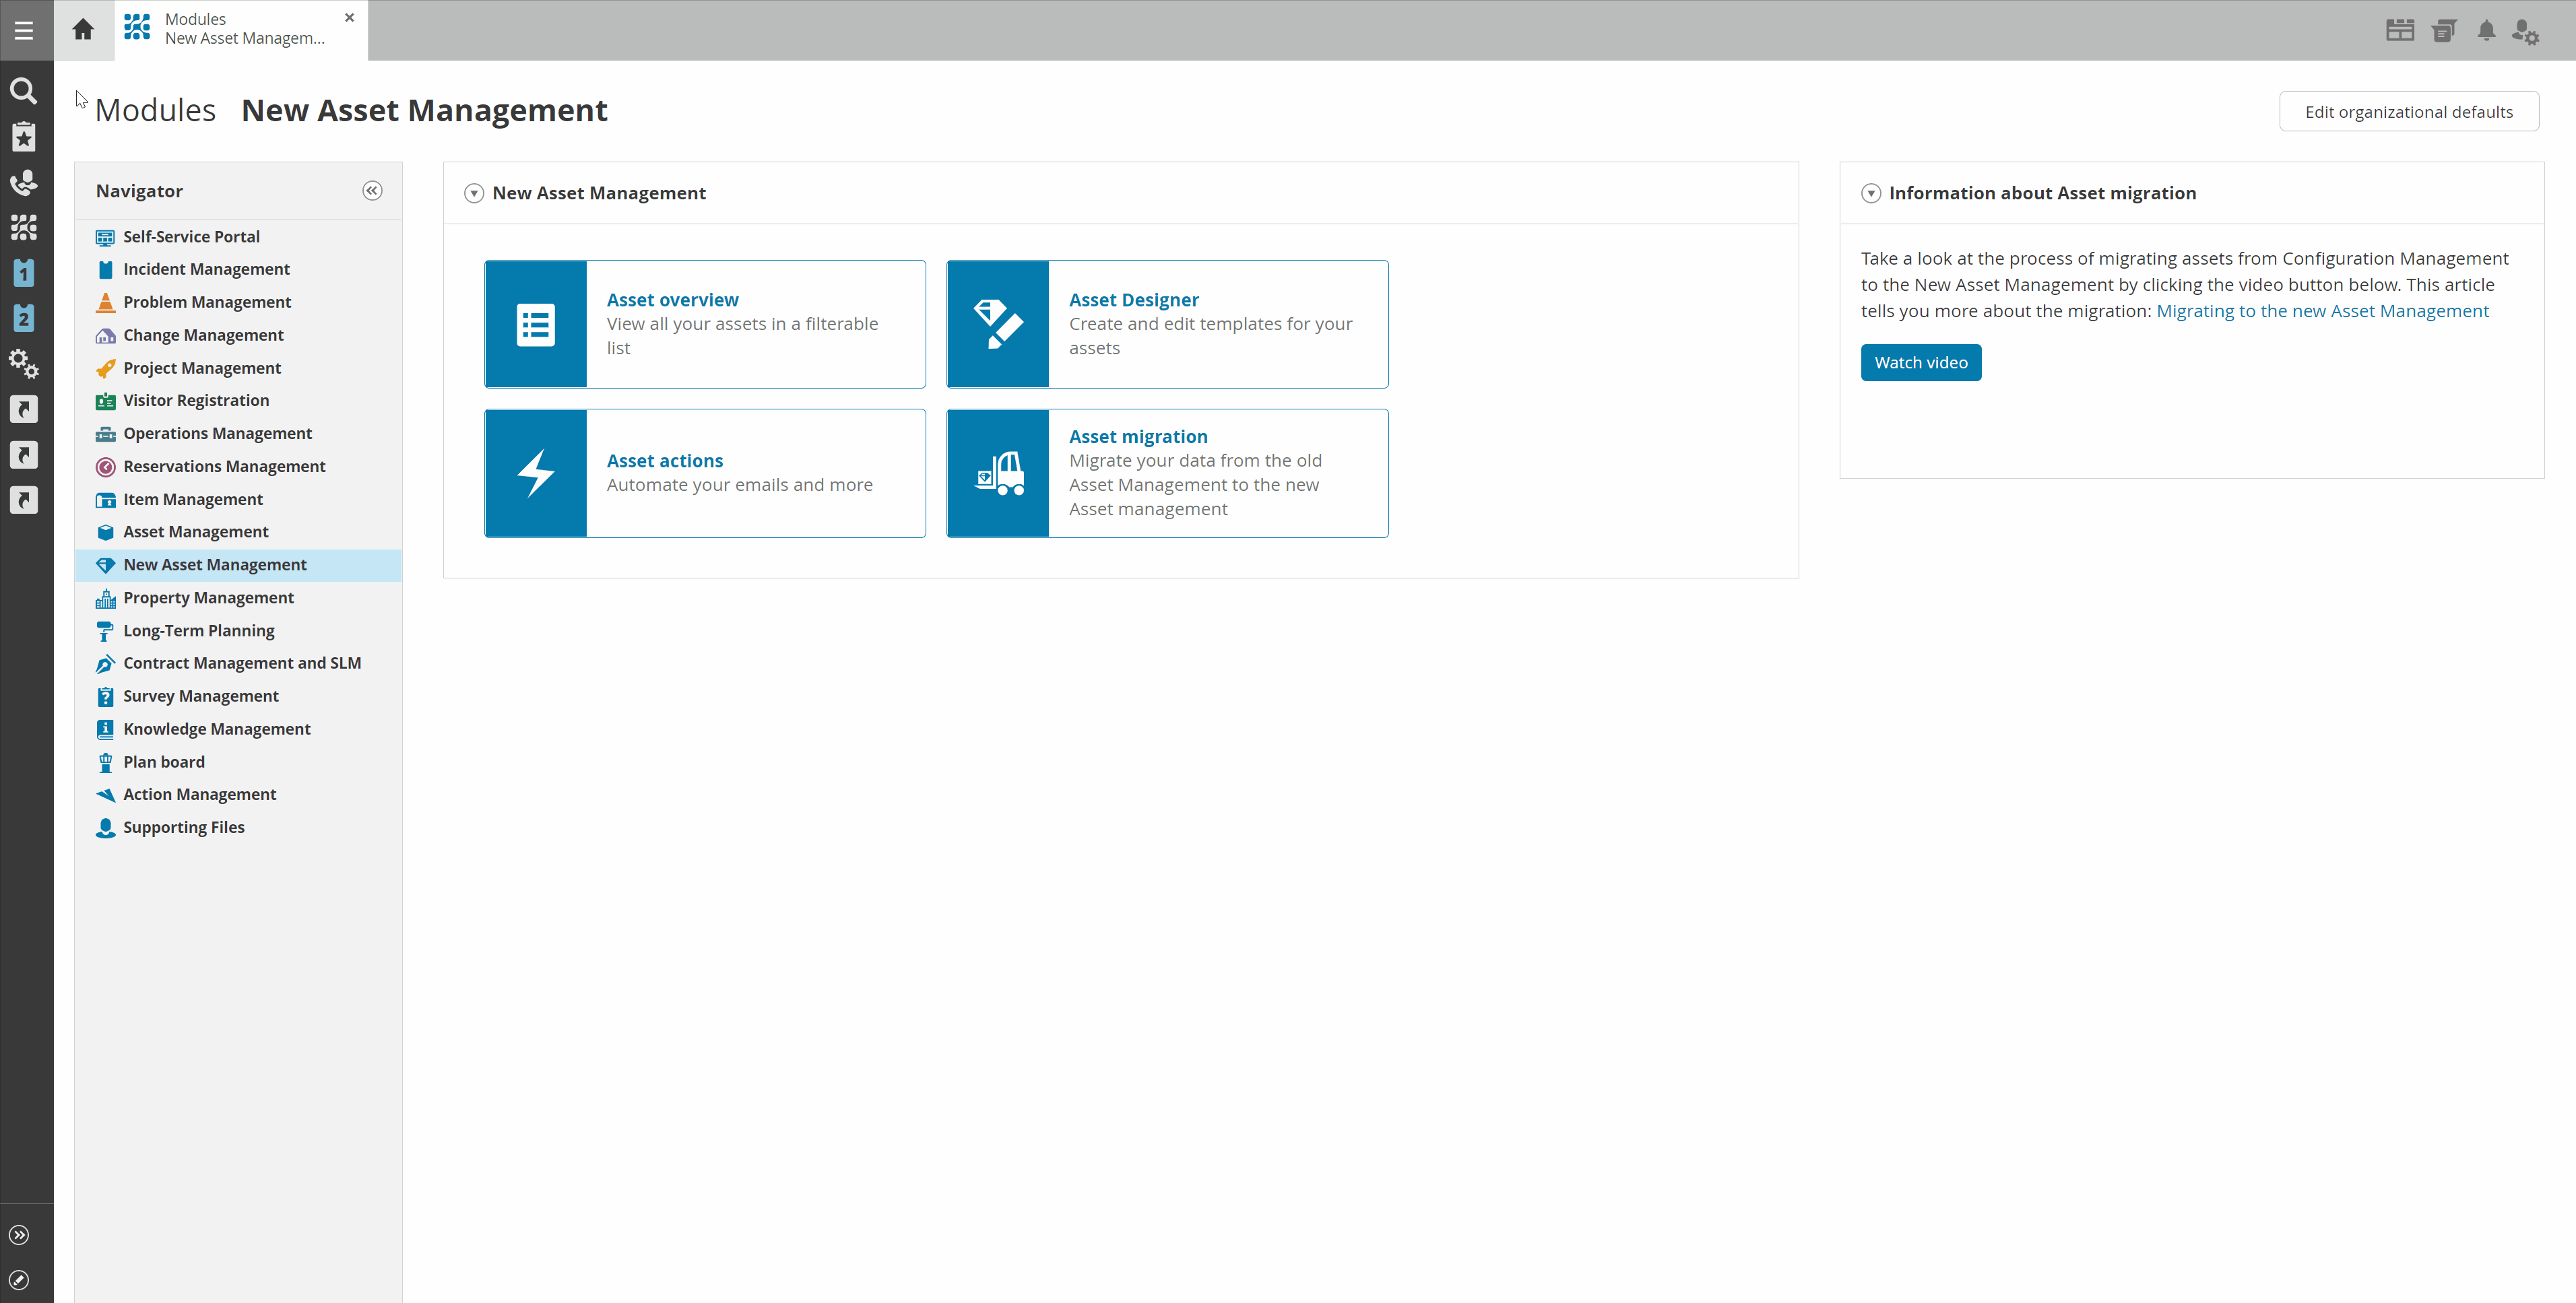Collapse the New Asset Management section
The image size is (2576, 1303).
pyautogui.click(x=474, y=193)
